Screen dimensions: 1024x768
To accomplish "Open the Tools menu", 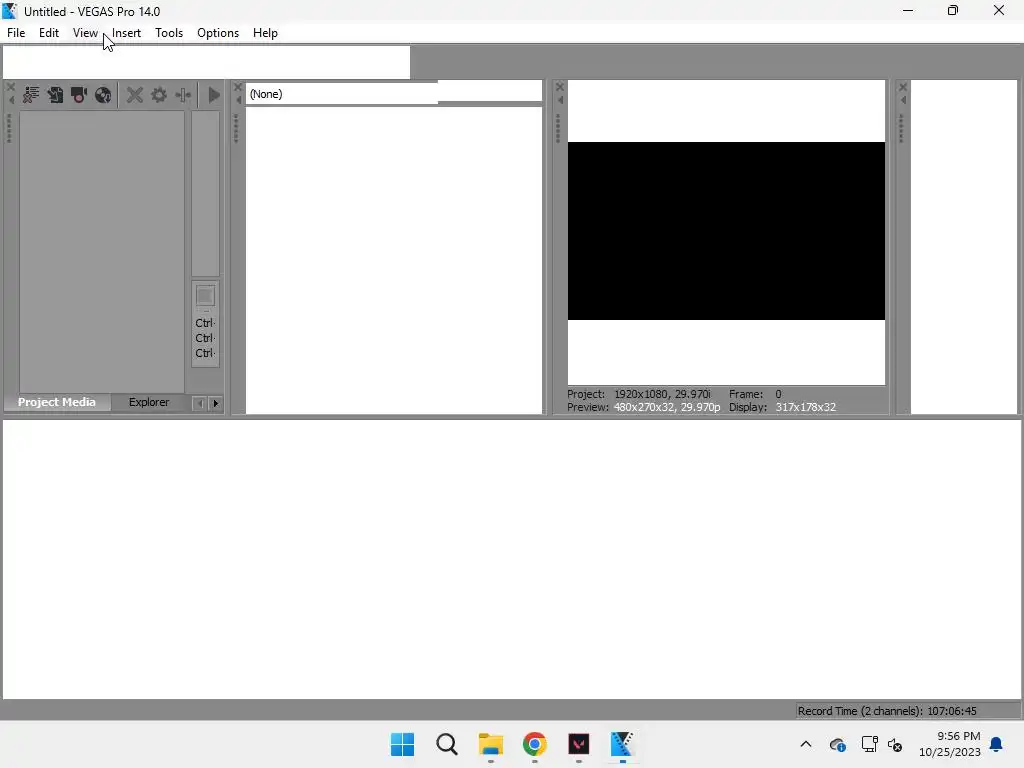I will pos(168,33).
